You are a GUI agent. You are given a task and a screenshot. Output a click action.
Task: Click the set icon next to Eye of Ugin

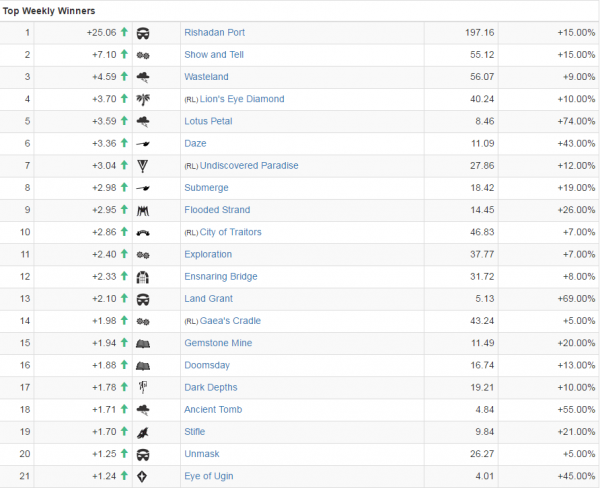click(144, 476)
